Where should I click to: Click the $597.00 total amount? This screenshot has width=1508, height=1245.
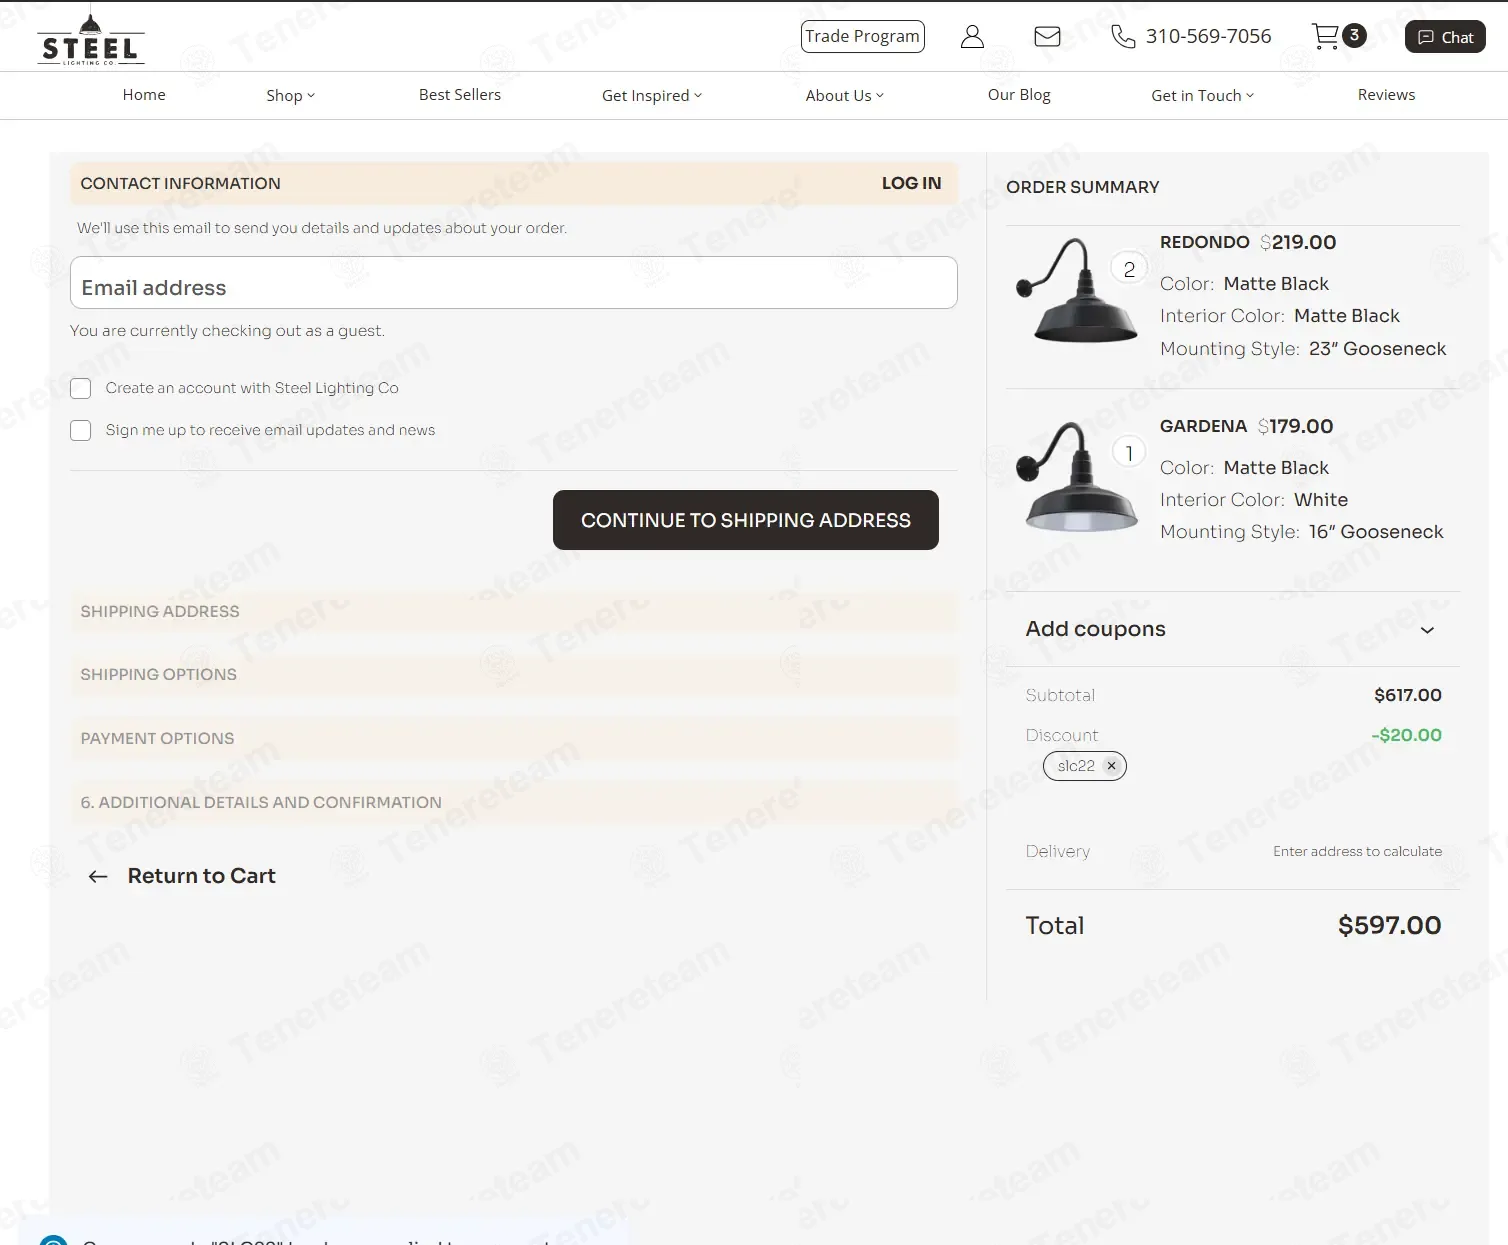pyautogui.click(x=1389, y=926)
